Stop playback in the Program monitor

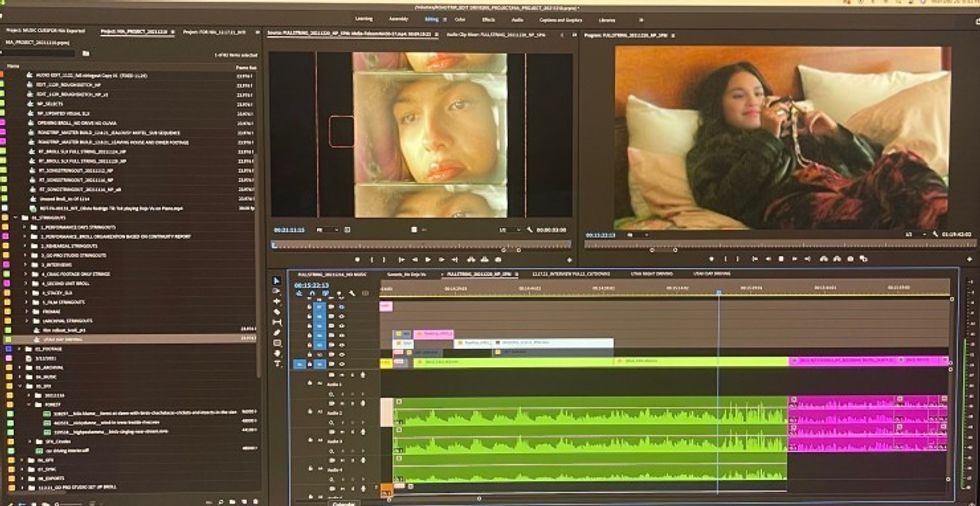point(781,259)
